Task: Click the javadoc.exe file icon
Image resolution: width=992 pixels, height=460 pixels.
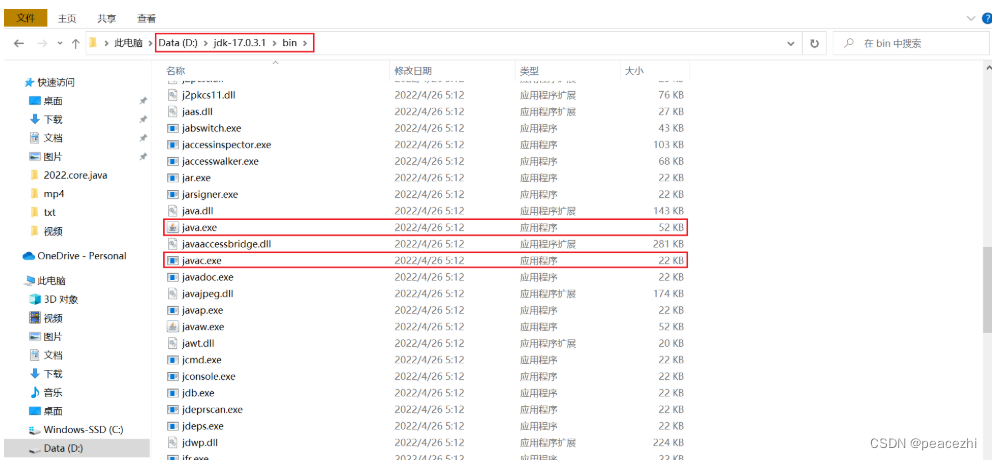Action: [173, 277]
